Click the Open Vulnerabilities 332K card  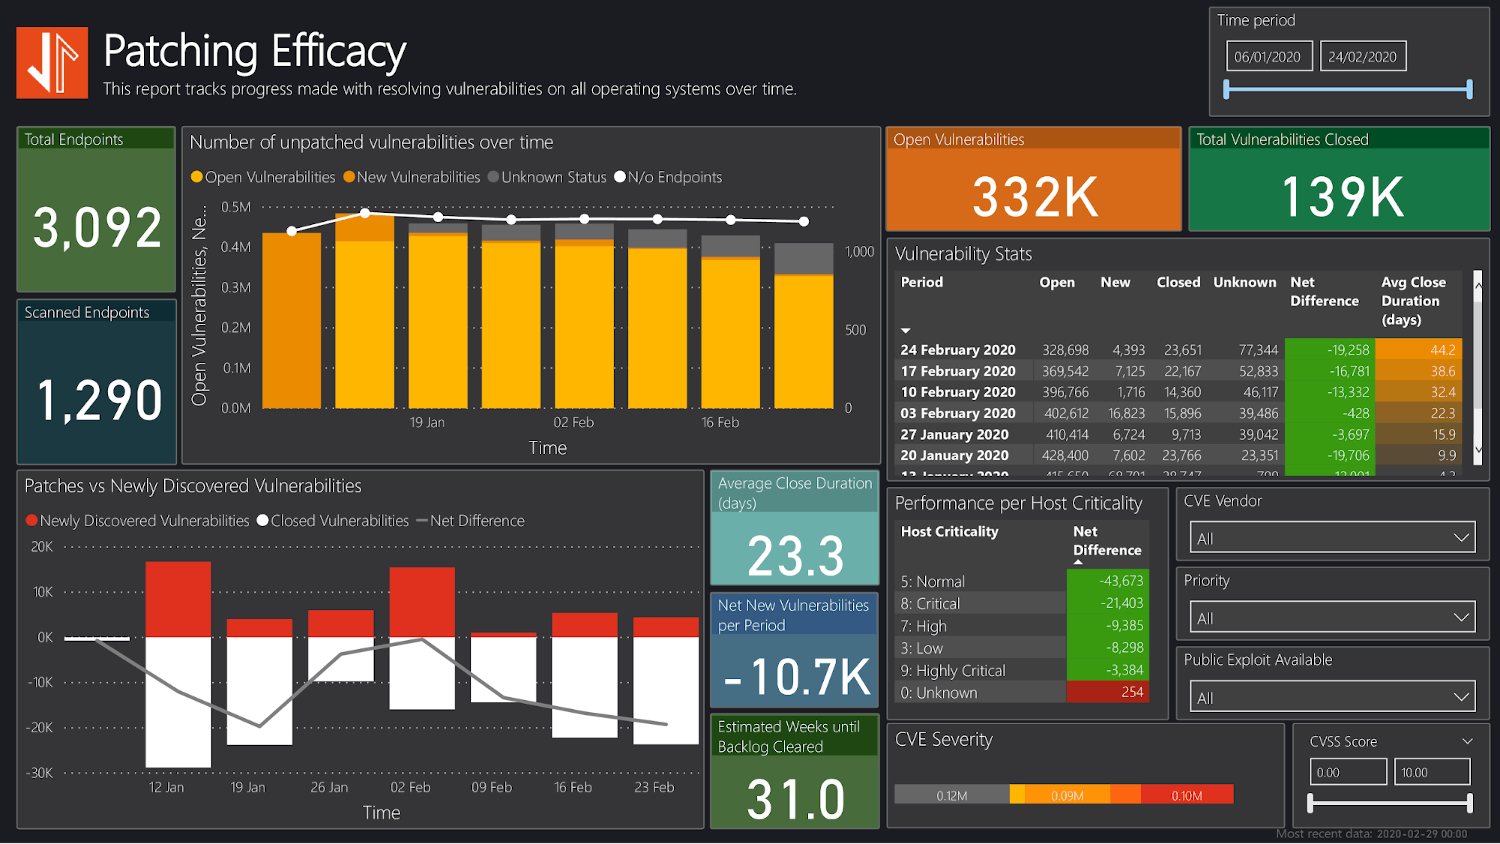(x=1032, y=178)
